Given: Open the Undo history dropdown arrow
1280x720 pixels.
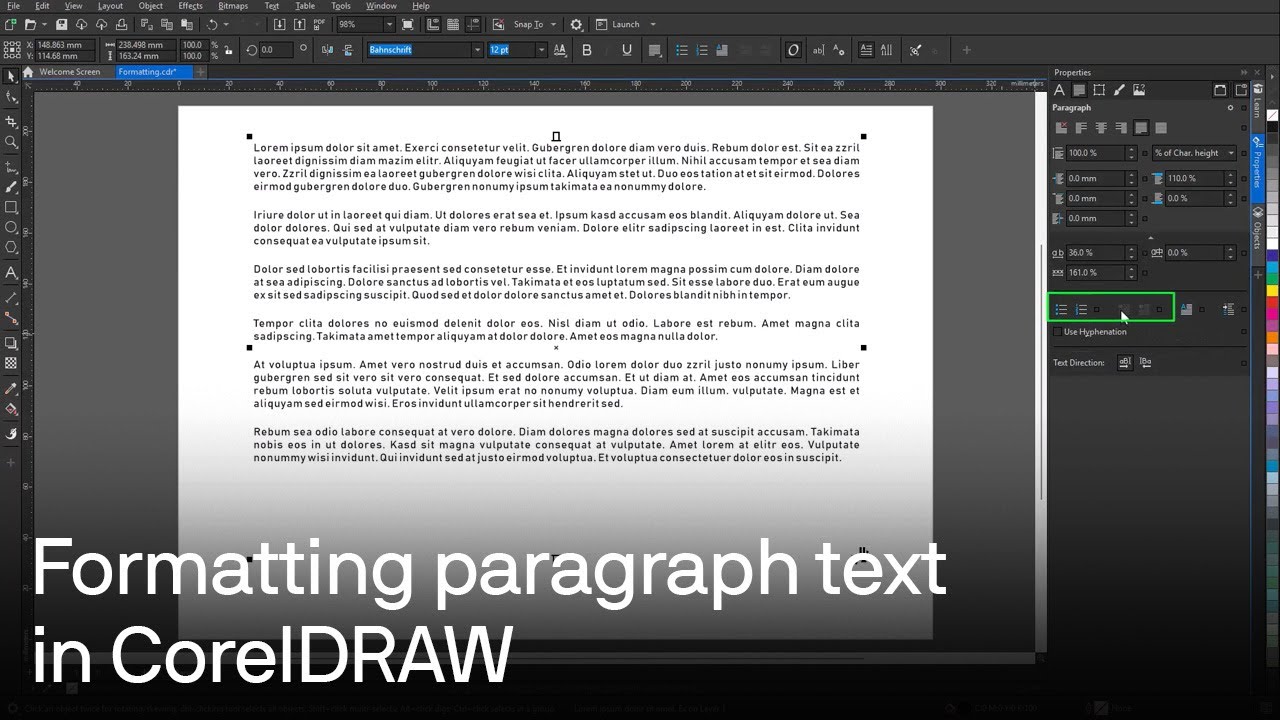Looking at the screenshot, I should 226,24.
